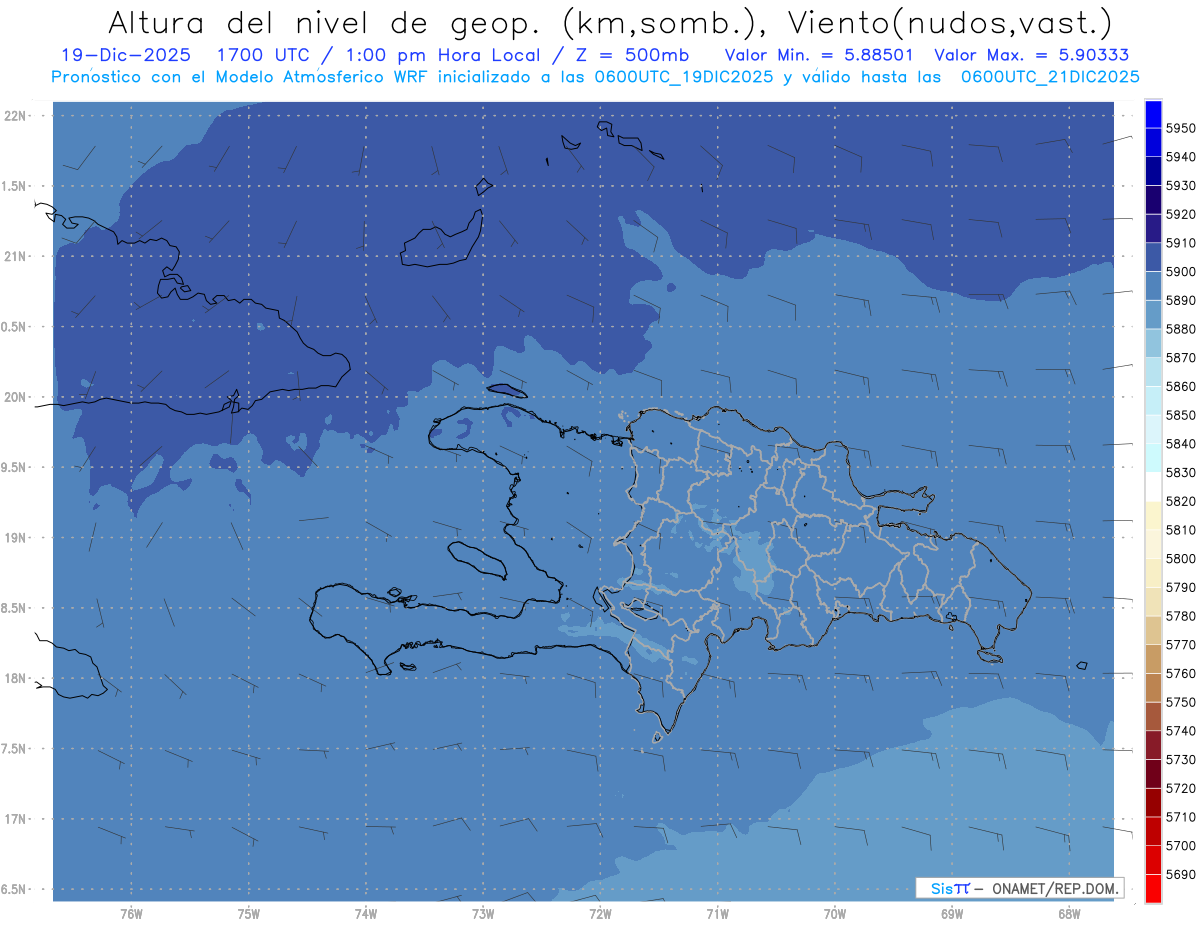Select the date text '19-Dic-2025'
The image size is (1200, 927).
(x=125, y=55)
